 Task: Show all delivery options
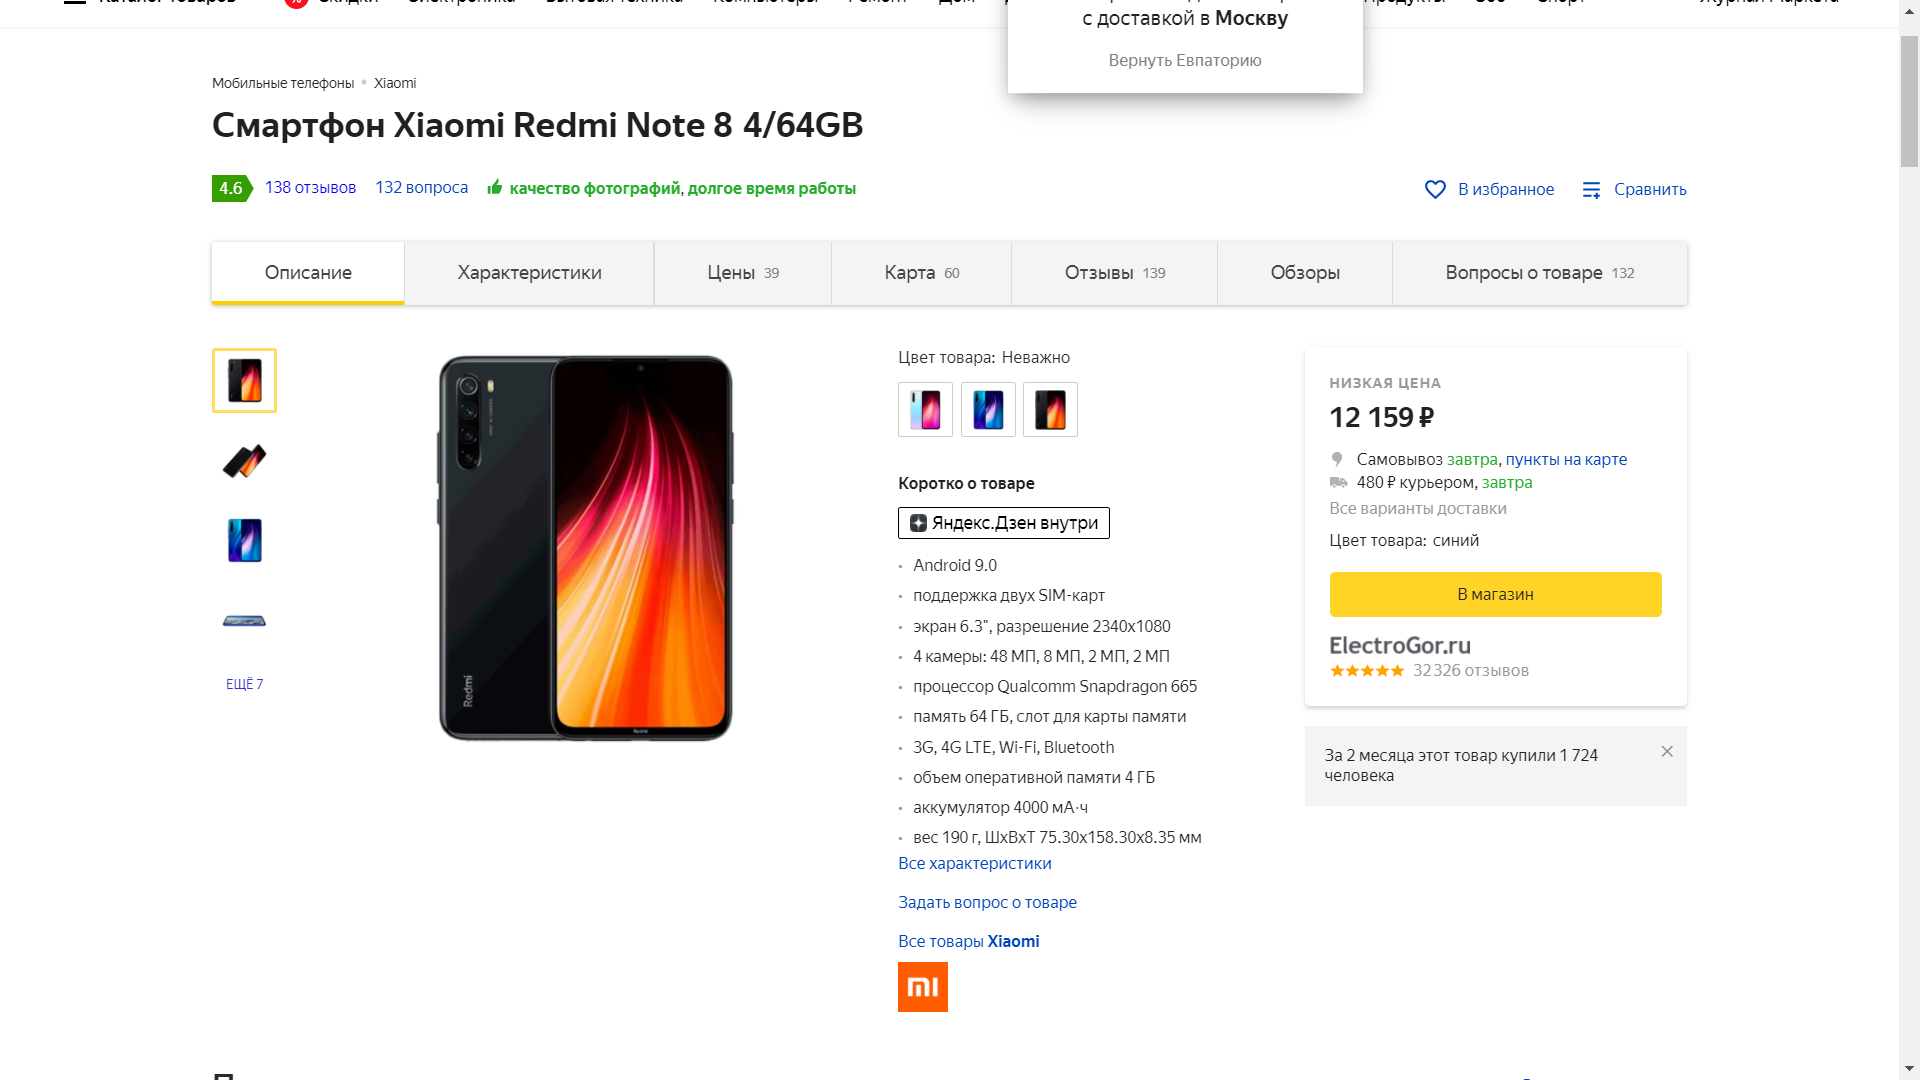1417,508
